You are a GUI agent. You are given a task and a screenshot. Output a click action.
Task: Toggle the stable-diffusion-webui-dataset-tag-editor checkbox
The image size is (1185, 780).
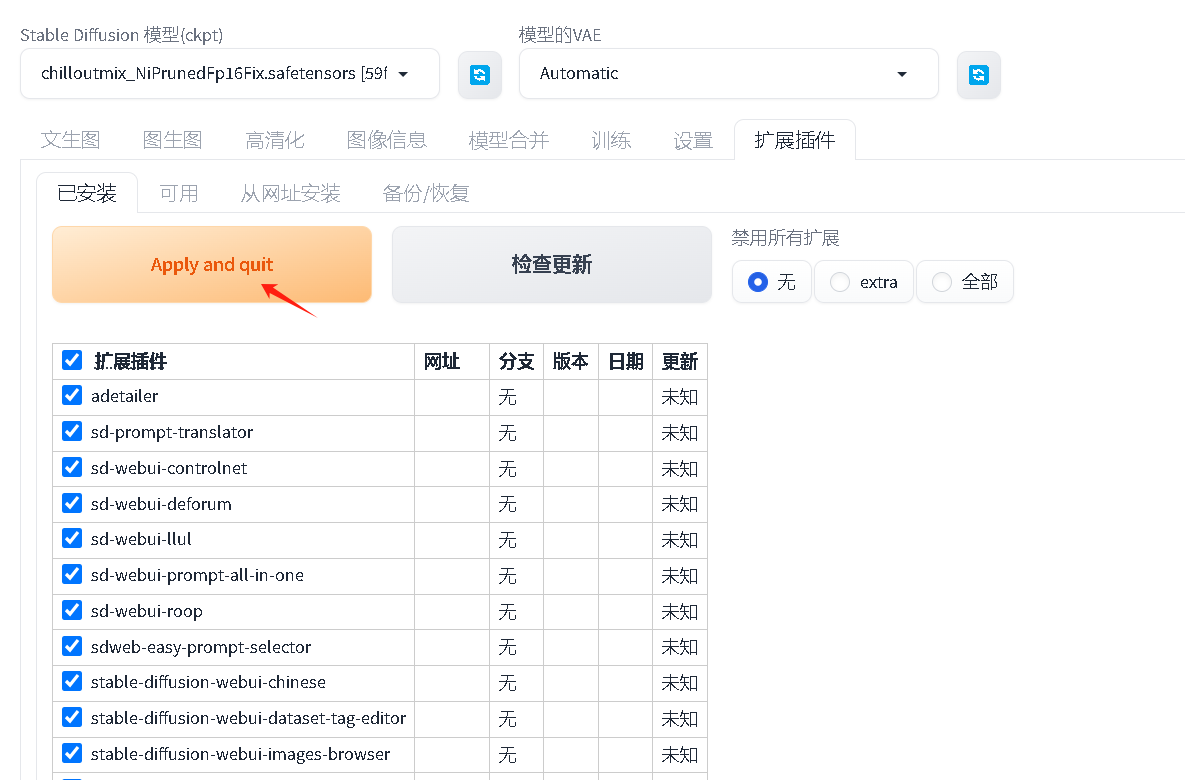72,717
